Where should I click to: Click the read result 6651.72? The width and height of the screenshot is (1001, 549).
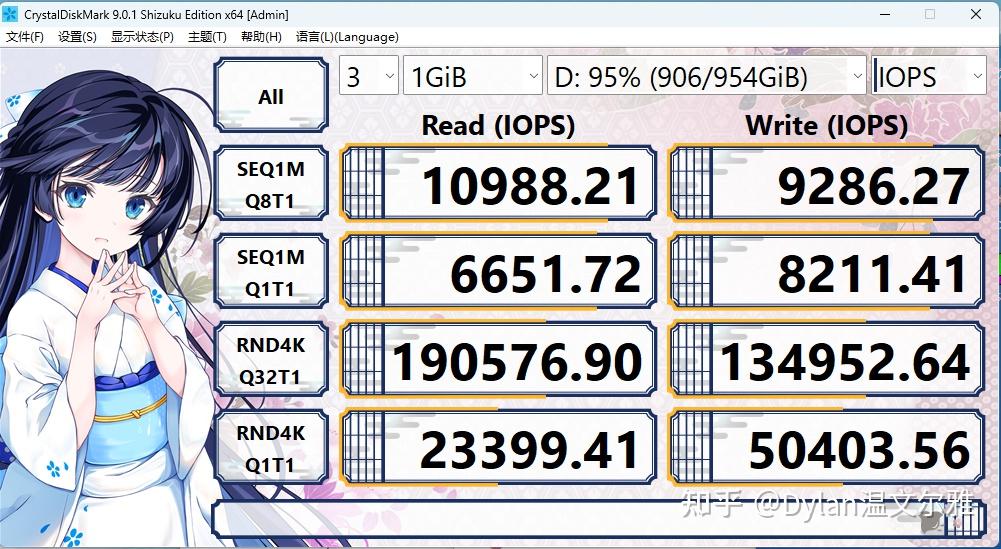[x=499, y=272]
